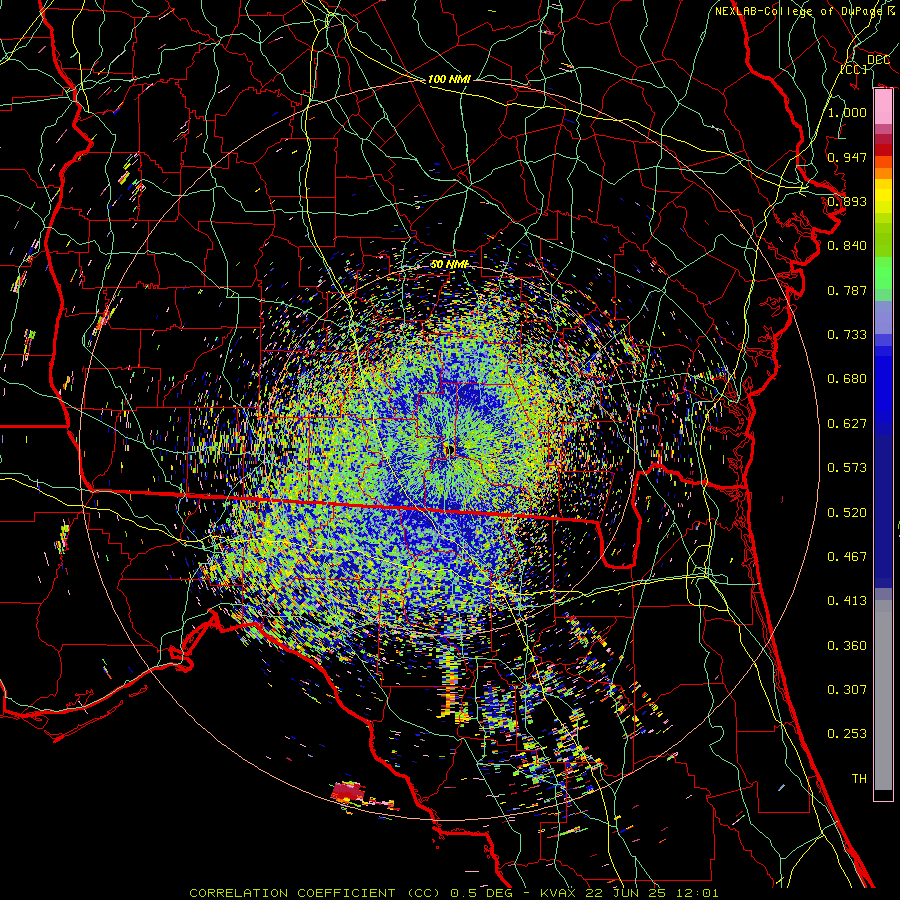Click the Correlation Coefficient KVAX caption text

point(453,893)
